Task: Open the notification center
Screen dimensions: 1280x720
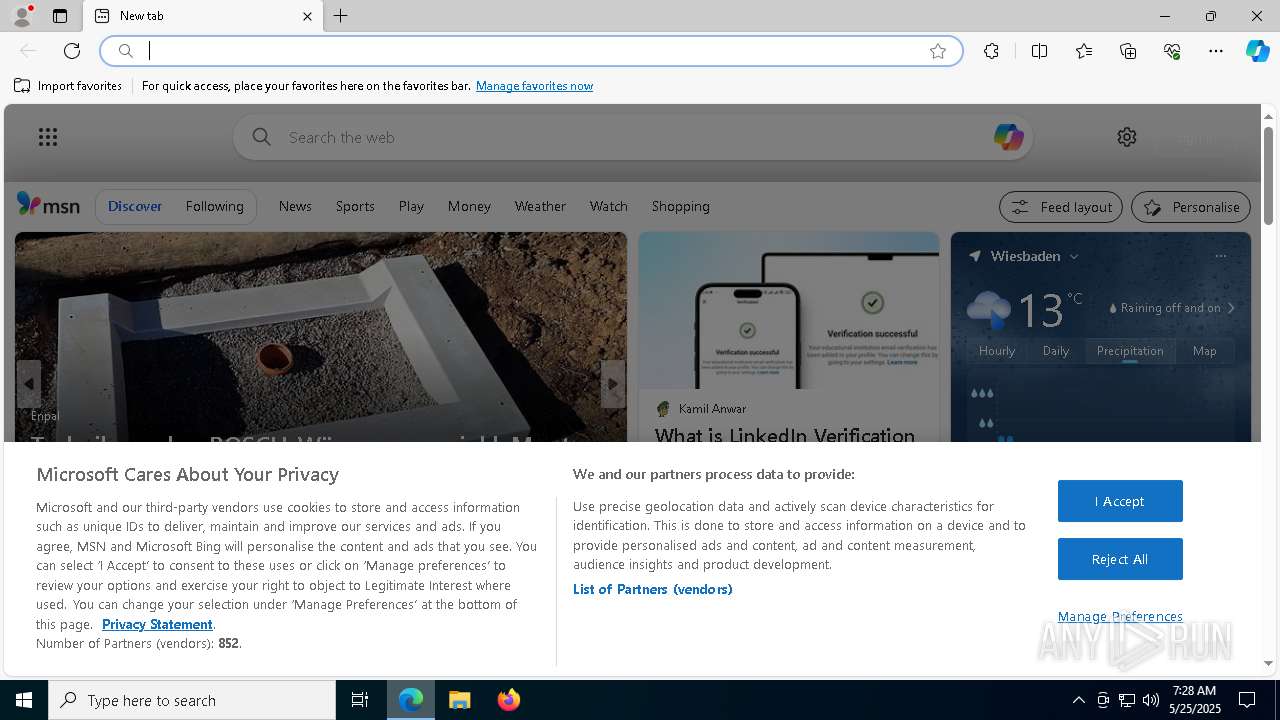Action: (x=1247, y=700)
